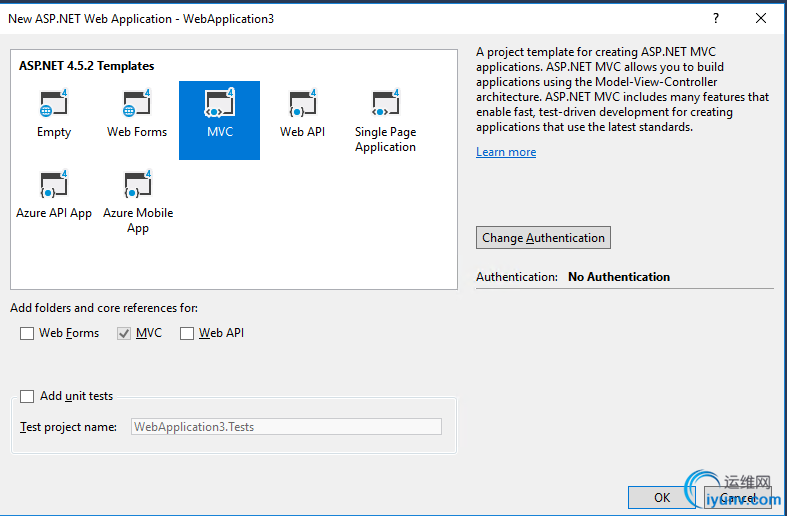Select the Azure Mobile App template icon
Screen dimensions: 787x516
[138, 184]
